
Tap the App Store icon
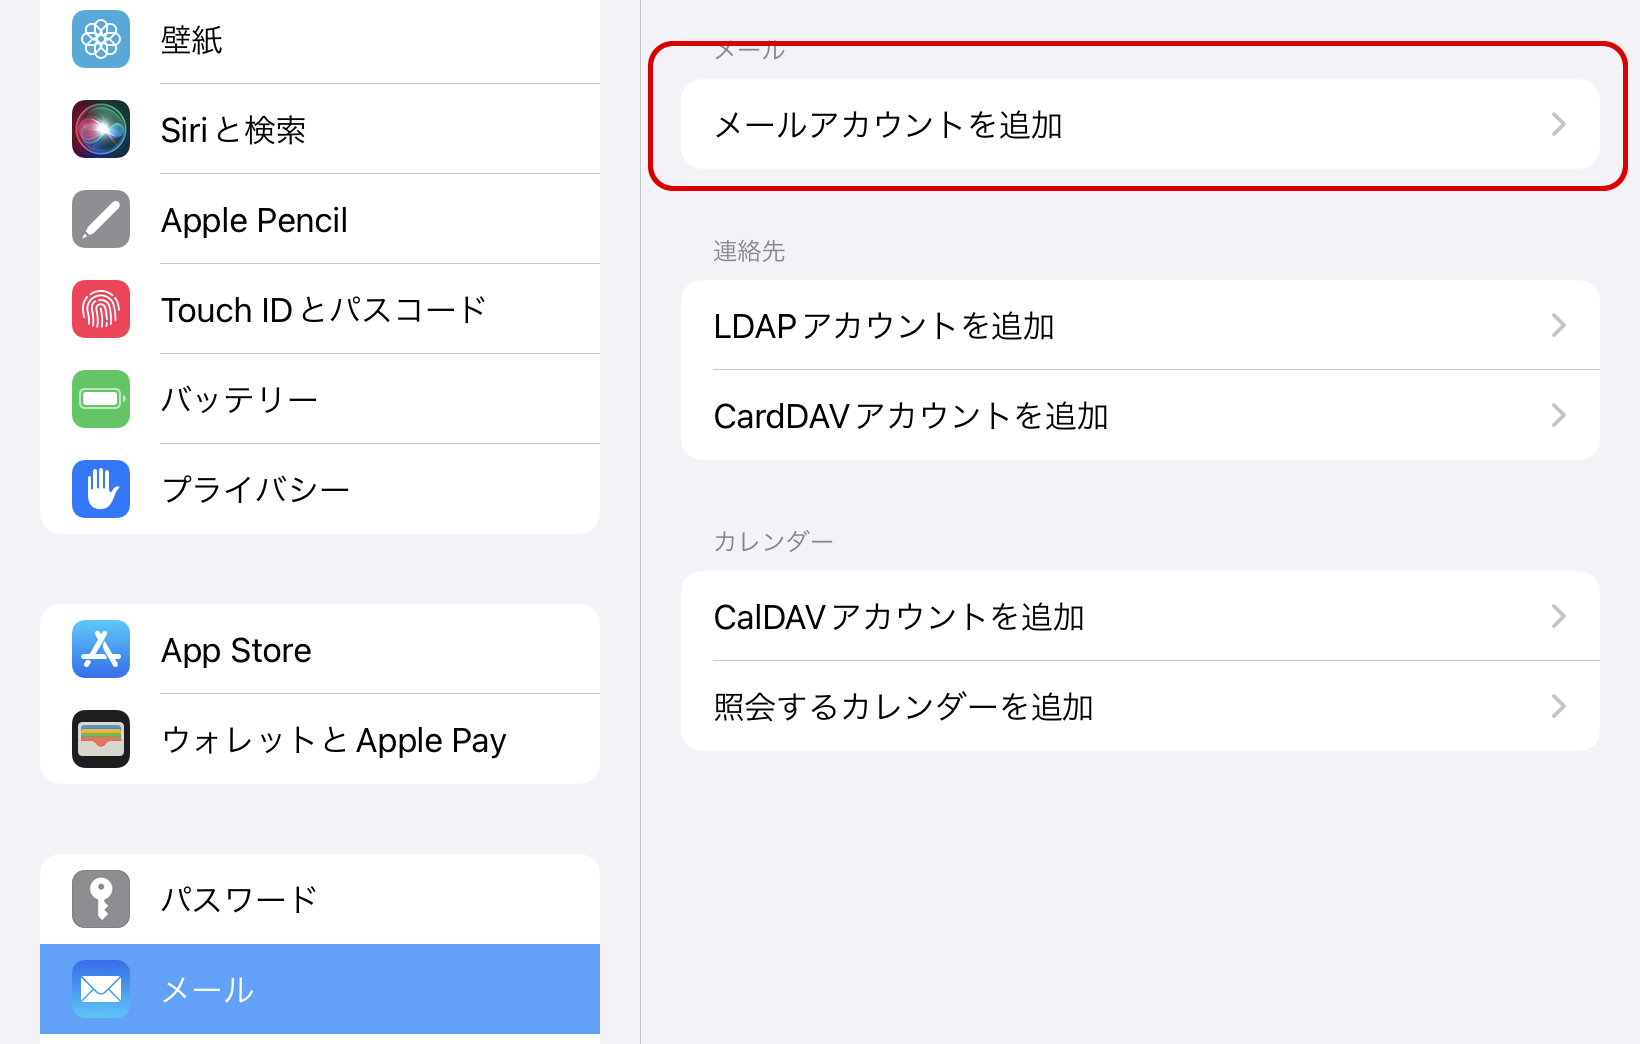101,649
